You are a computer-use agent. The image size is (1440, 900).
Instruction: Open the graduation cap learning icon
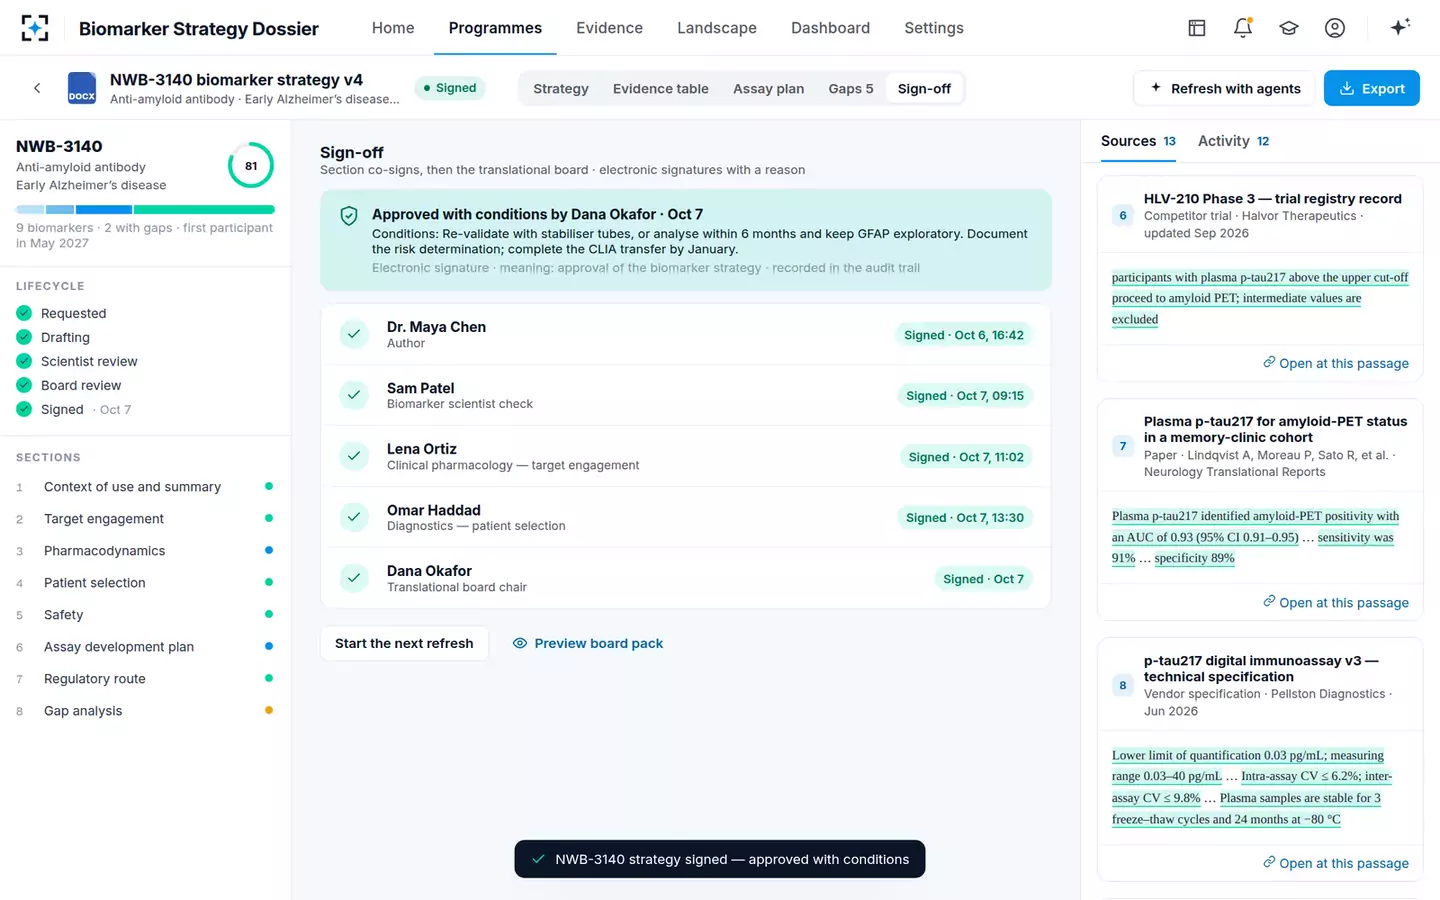pos(1289,28)
